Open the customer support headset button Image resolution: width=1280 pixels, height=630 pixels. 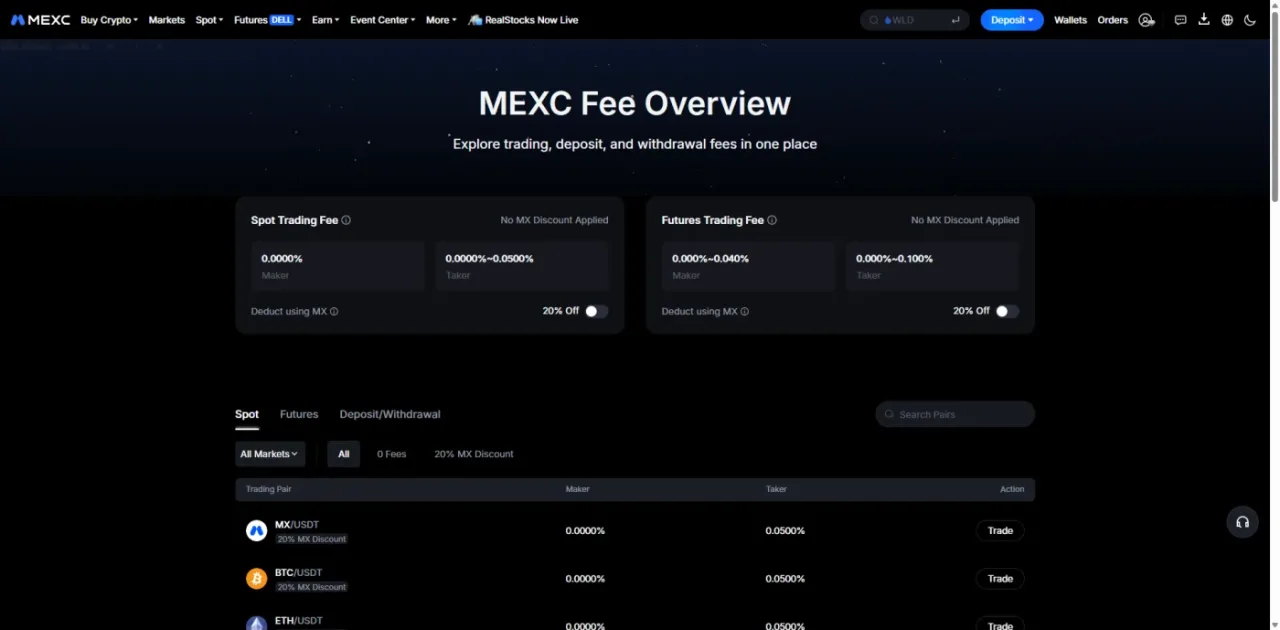pos(1242,522)
